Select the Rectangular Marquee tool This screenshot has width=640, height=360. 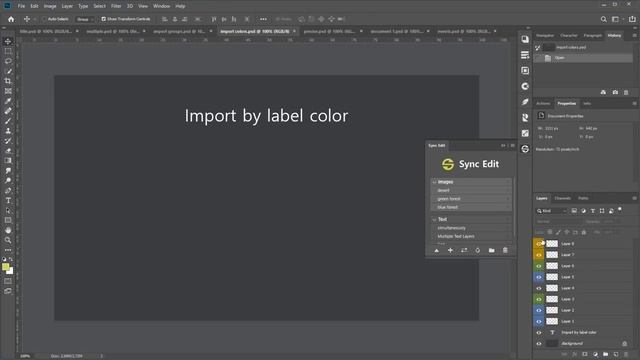[x=8, y=51]
